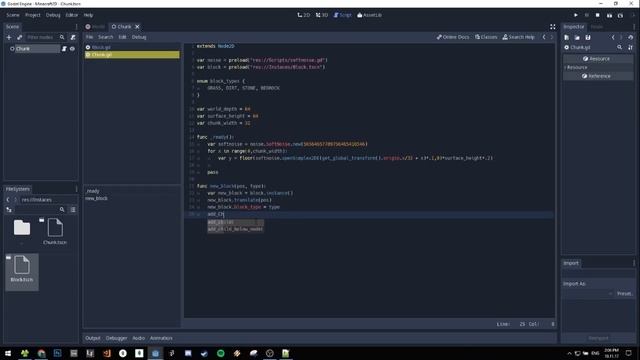
Task: Open Inspector object properties options icon
Action: tap(630, 47)
